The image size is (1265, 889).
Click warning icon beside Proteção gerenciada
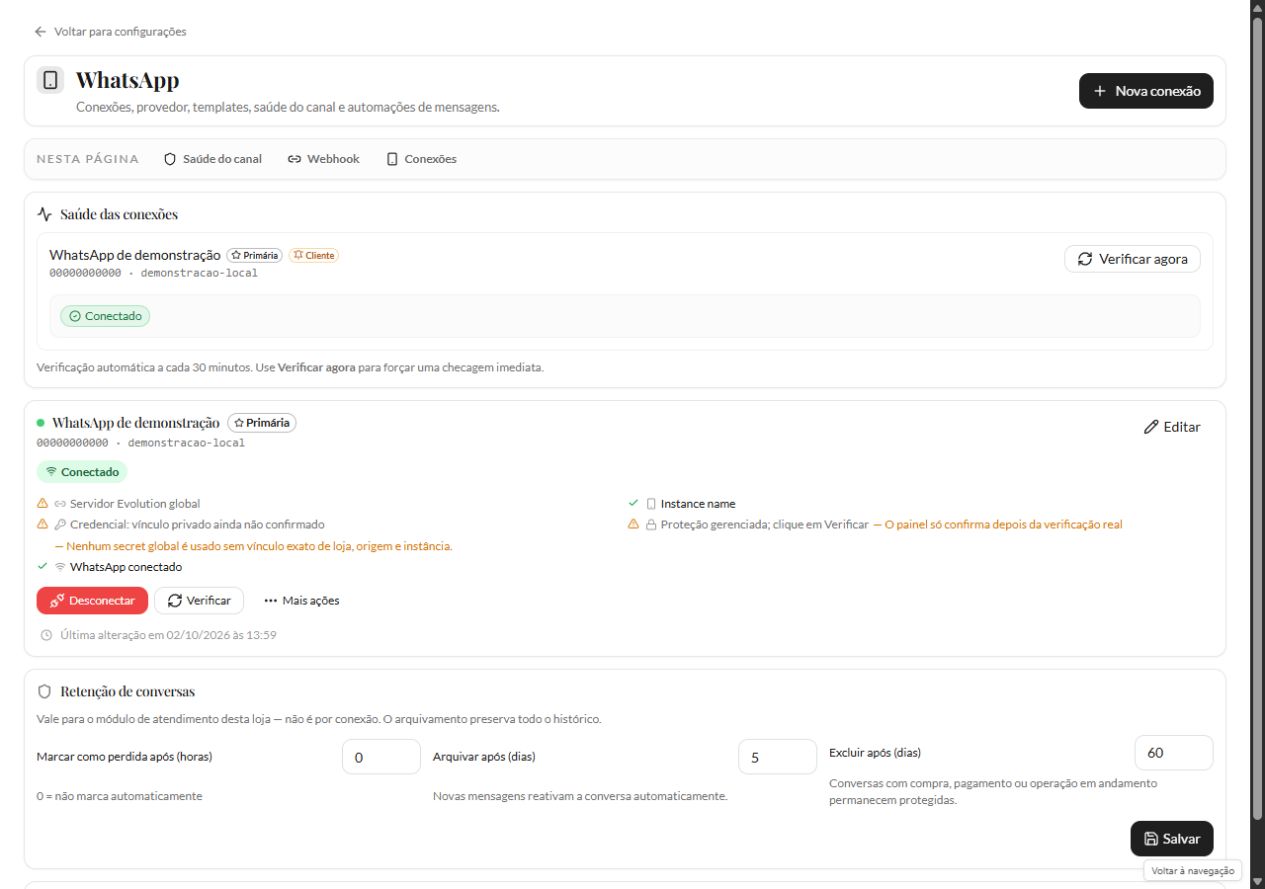point(633,524)
